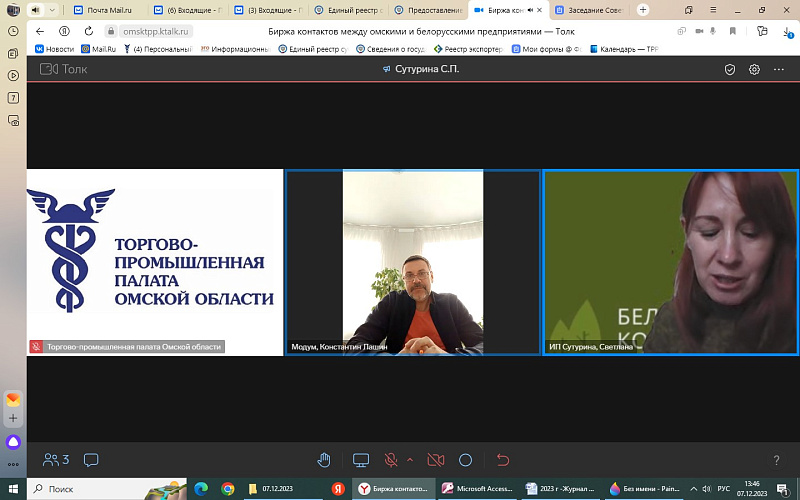
Task: Open meeting security shield icon
Action: [x=730, y=69]
